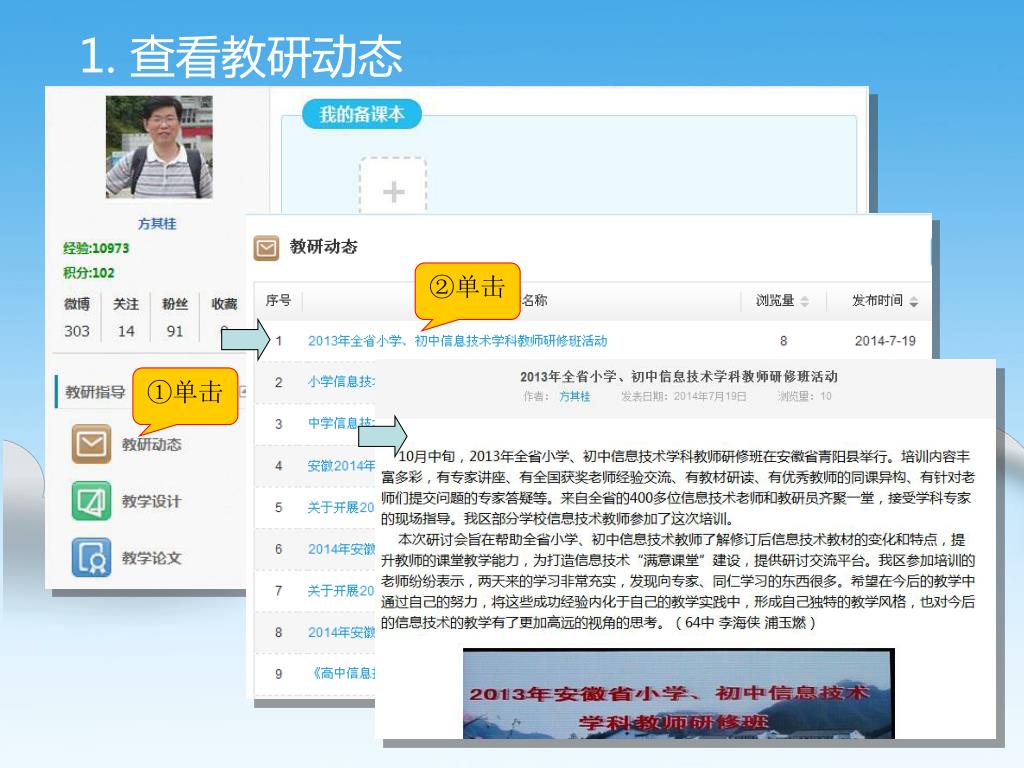Viewport: 1024px width, 768px height.
Task: Select the 教研动态 sidebar menu item
Action: tap(152, 445)
